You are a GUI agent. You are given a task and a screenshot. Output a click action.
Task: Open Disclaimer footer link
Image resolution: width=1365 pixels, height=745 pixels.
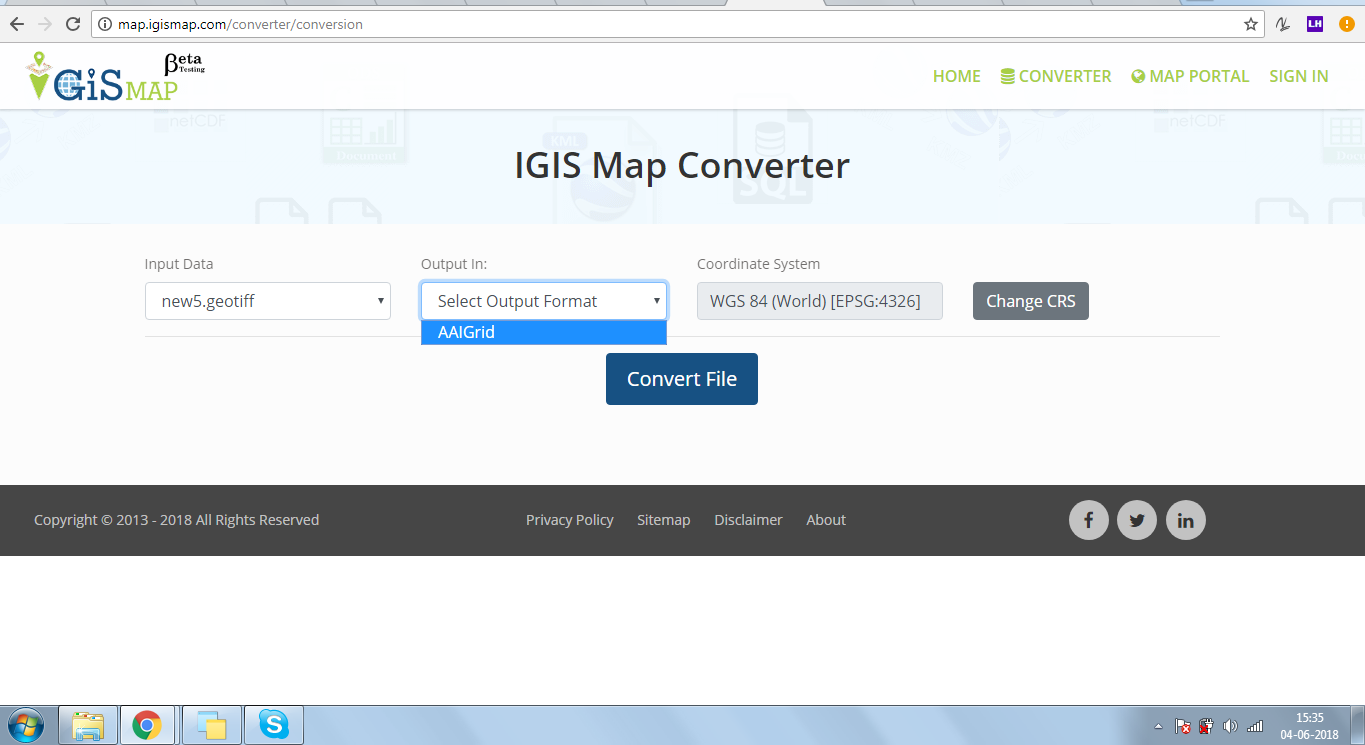point(748,520)
